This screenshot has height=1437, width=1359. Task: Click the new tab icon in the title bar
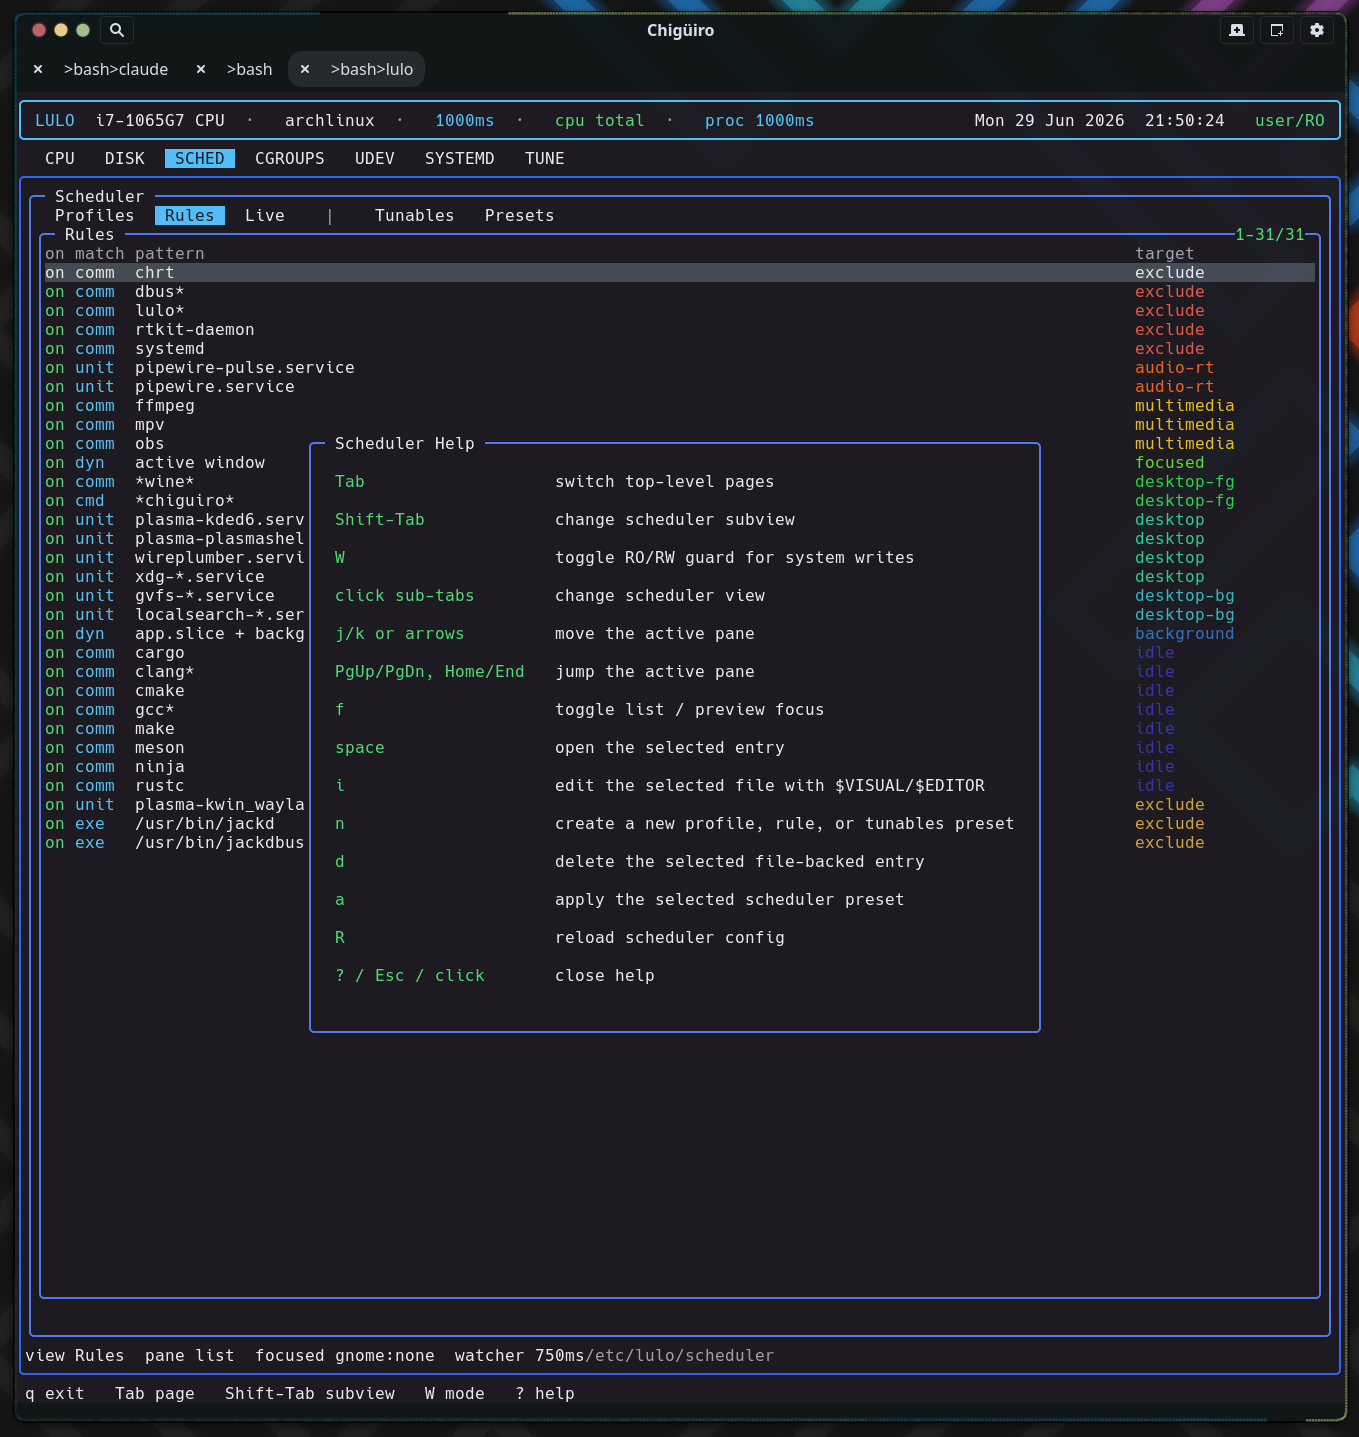[1237, 30]
